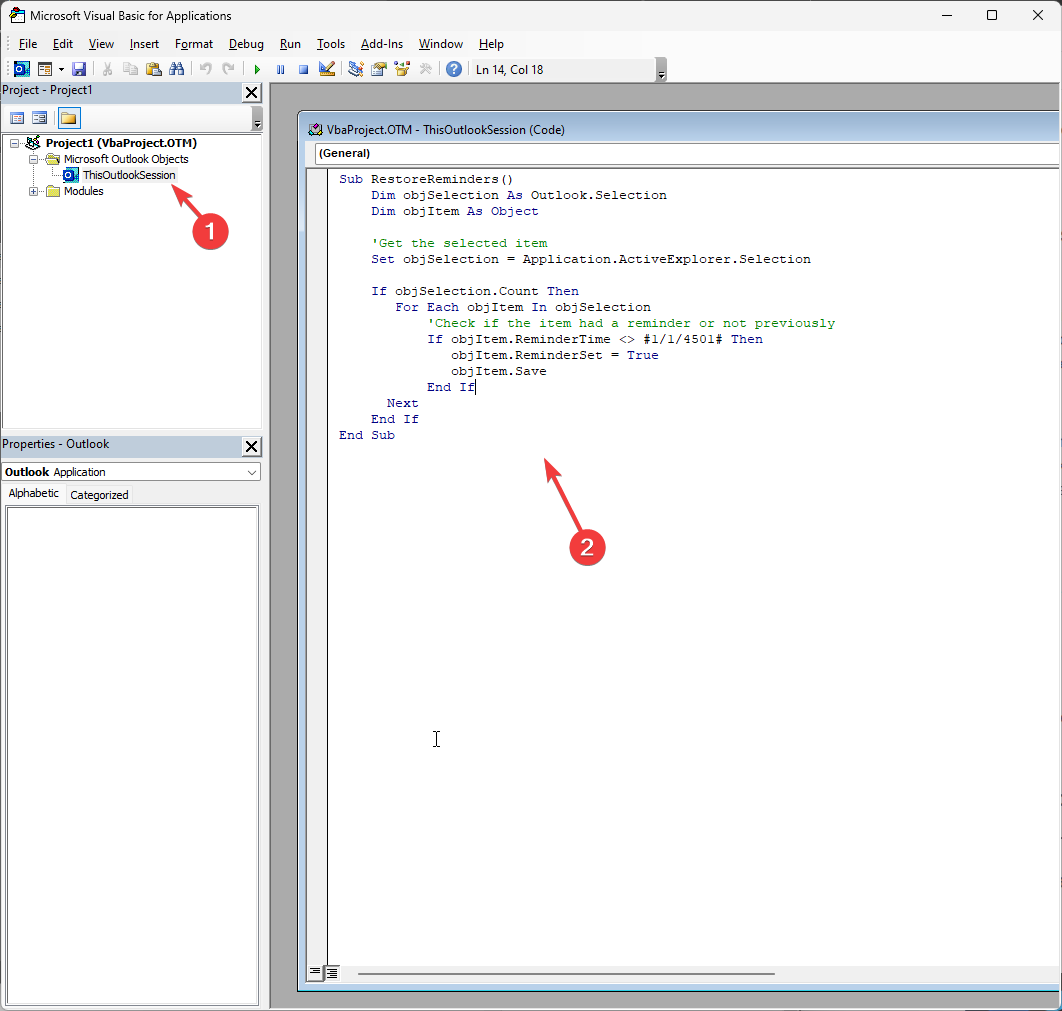The width and height of the screenshot is (1062, 1011).
Task: Select ThisOutlookSession in the project tree
Action: [128, 174]
